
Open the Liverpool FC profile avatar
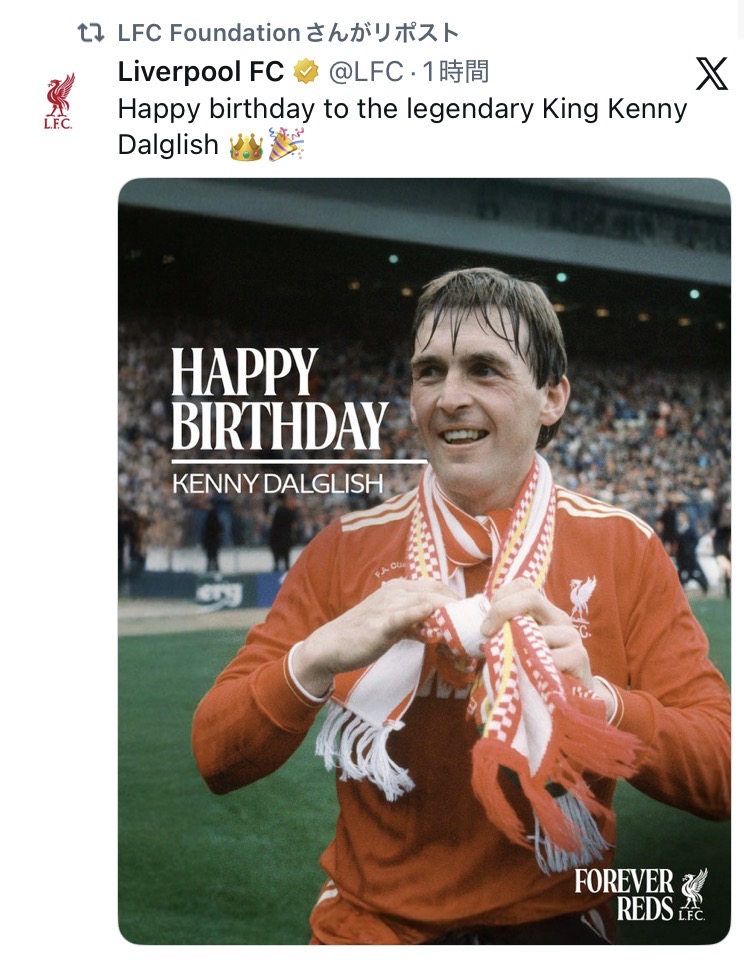[60, 101]
